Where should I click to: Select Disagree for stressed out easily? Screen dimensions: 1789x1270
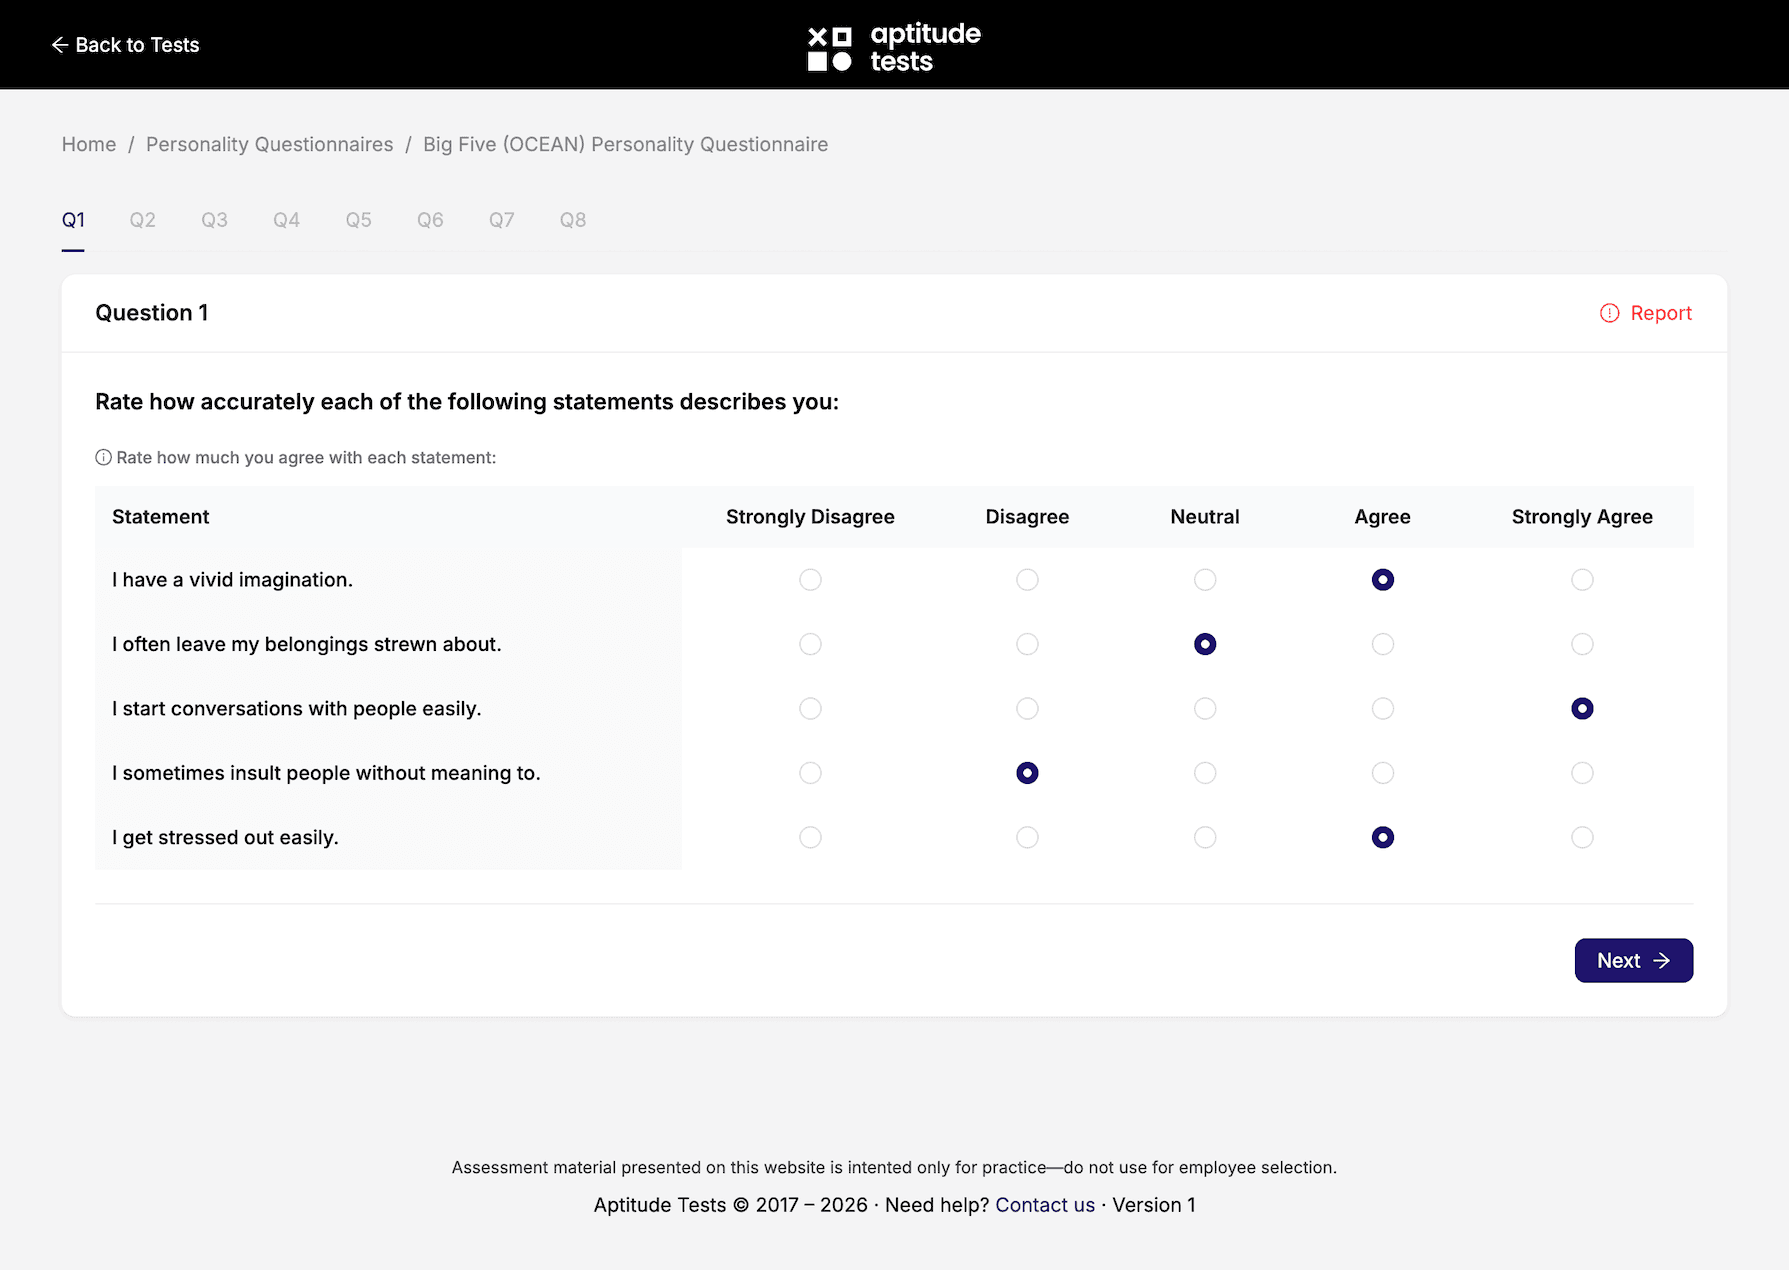click(1027, 837)
